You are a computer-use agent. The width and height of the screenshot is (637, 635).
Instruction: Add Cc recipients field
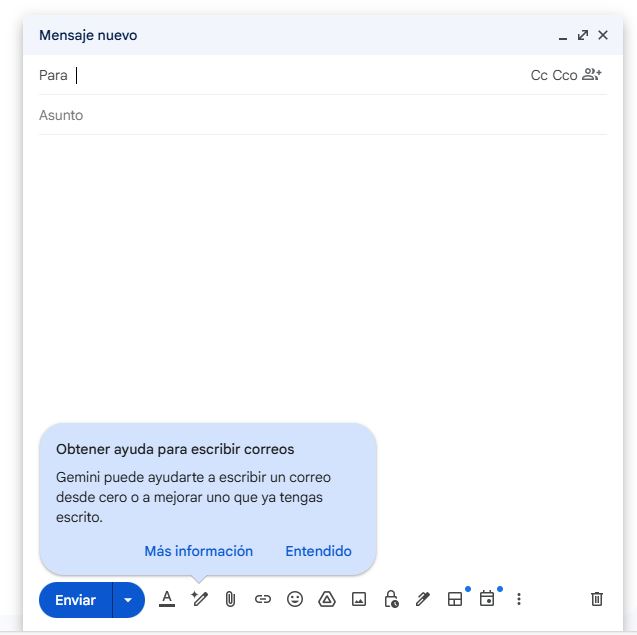click(539, 75)
